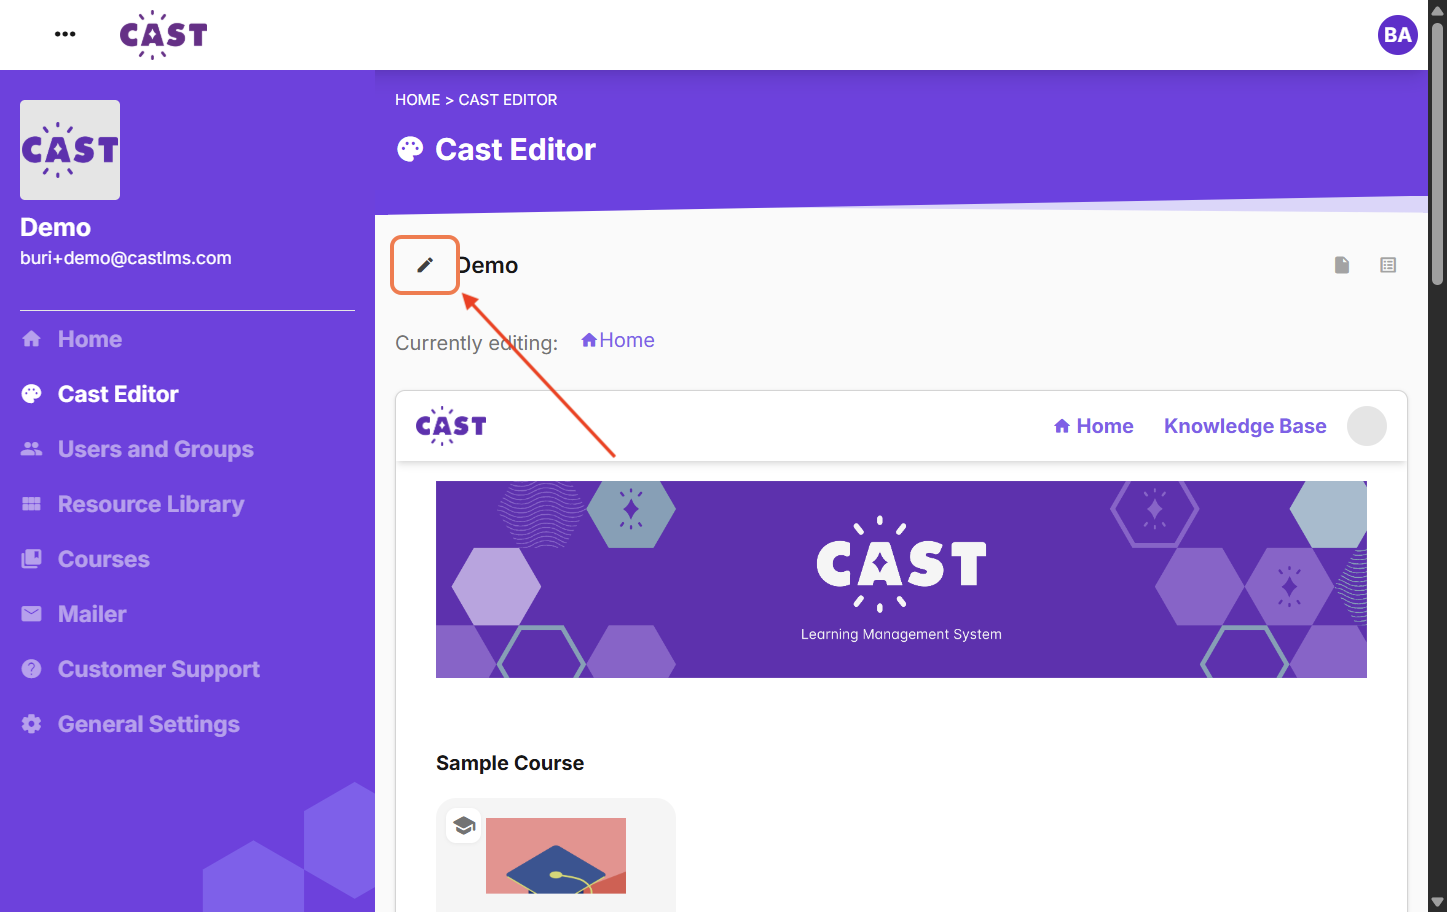Click the Home link next to Currently editing
This screenshot has height=912, width=1447.
click(x=618, y=340)
